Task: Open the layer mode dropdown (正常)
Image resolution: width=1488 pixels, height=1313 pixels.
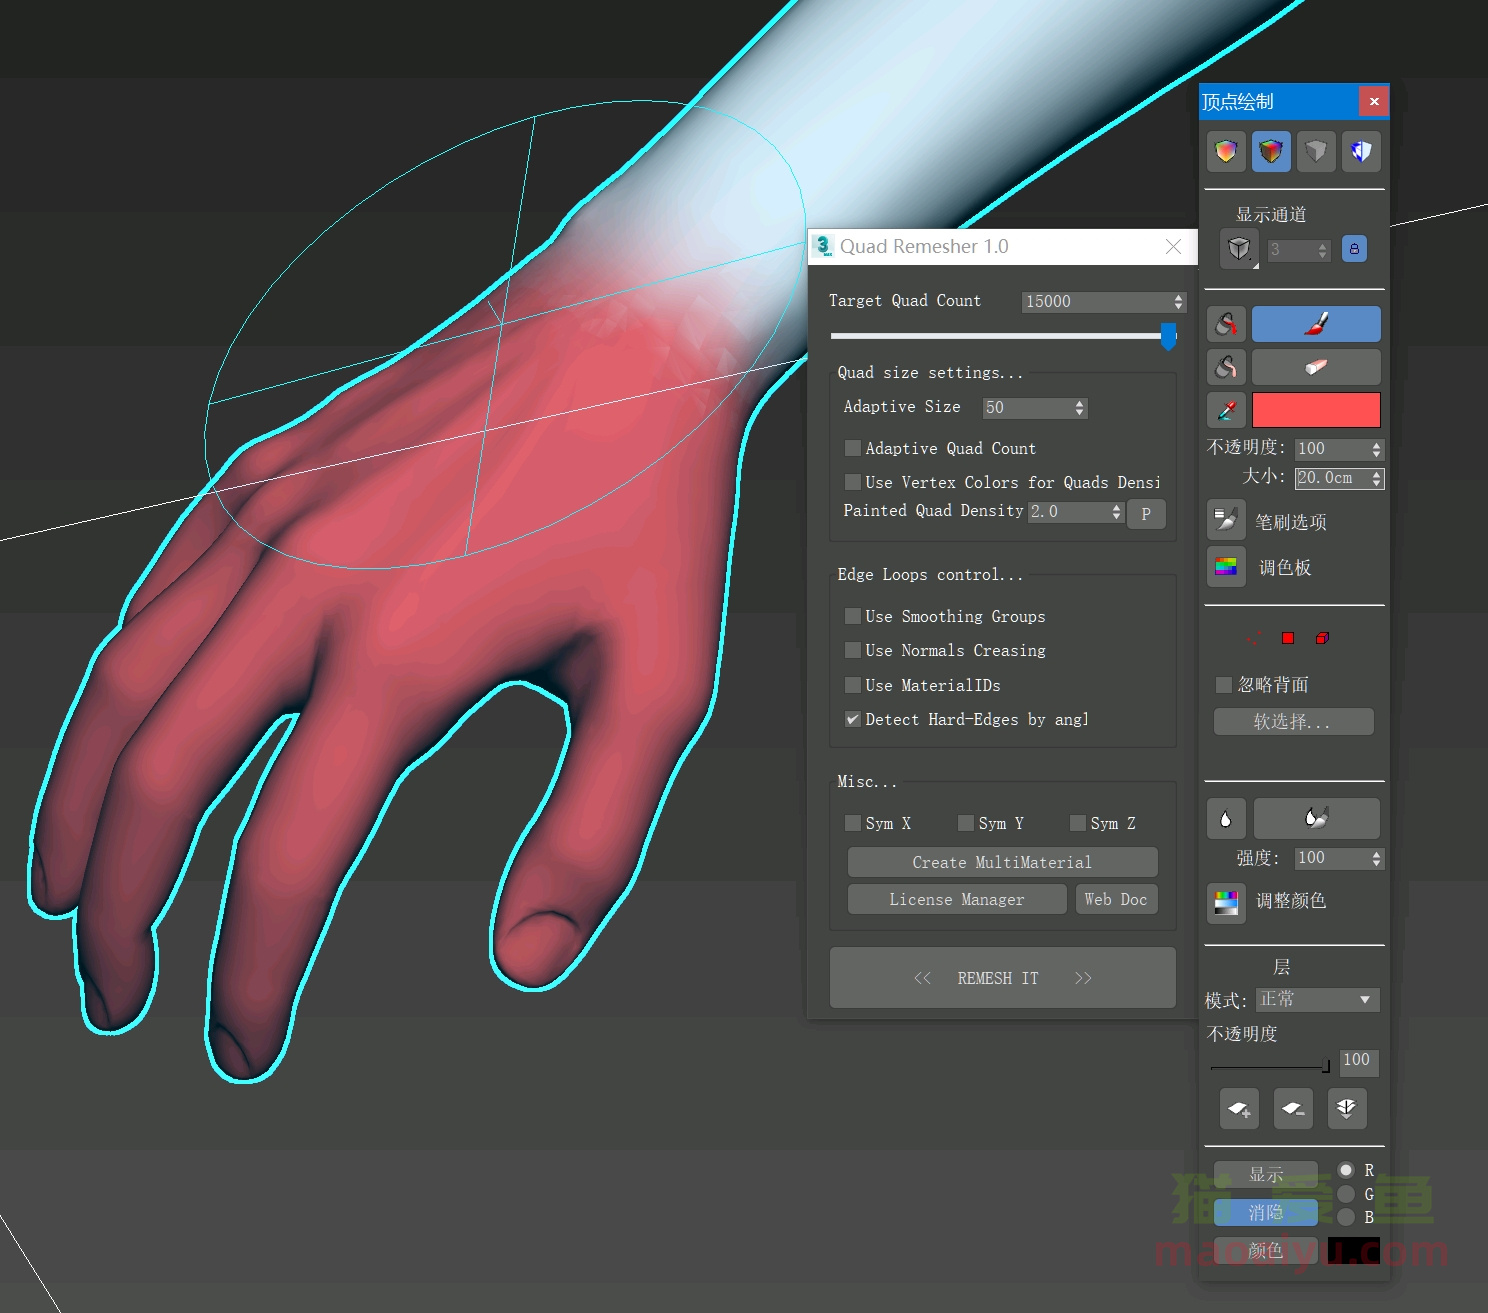Action: coord(1317,1000)
